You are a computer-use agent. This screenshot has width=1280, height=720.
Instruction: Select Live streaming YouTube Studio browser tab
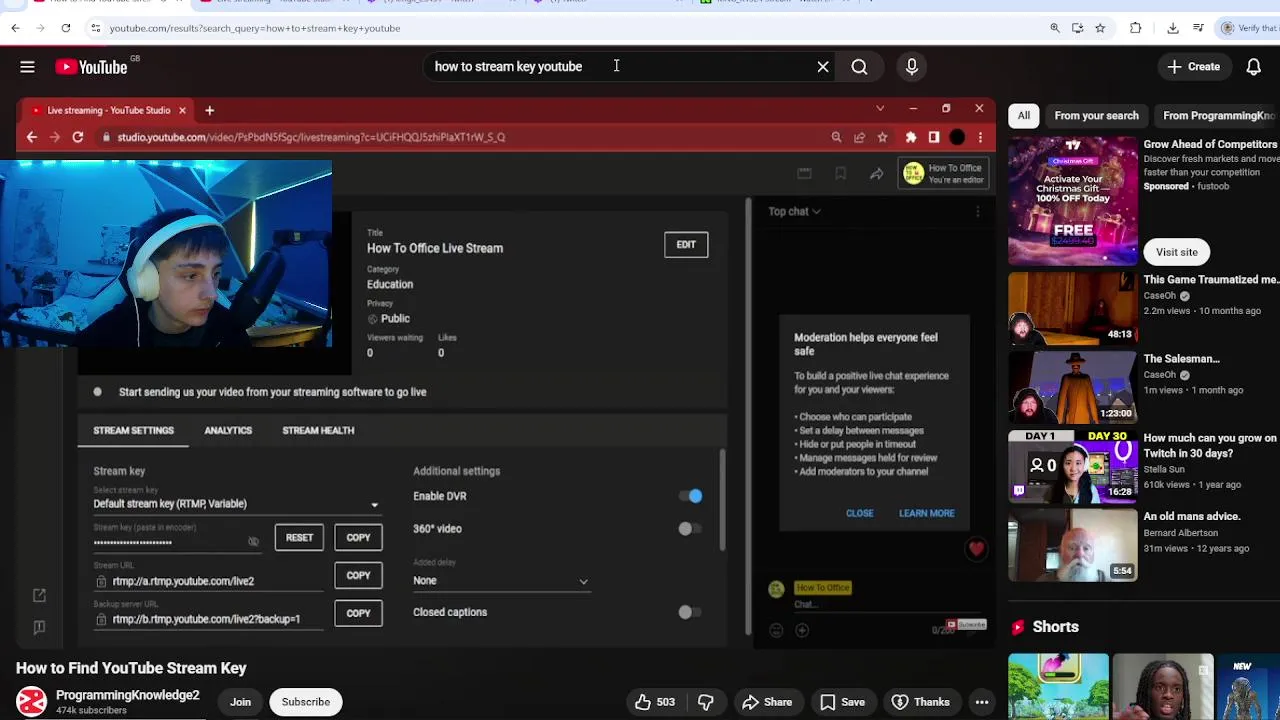[x=108, y=110]
